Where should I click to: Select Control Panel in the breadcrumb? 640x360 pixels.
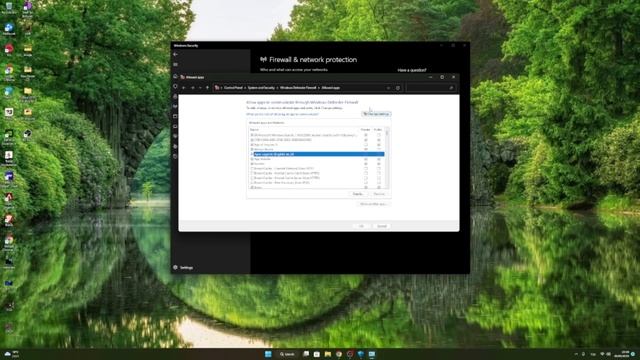pos(233,88)
